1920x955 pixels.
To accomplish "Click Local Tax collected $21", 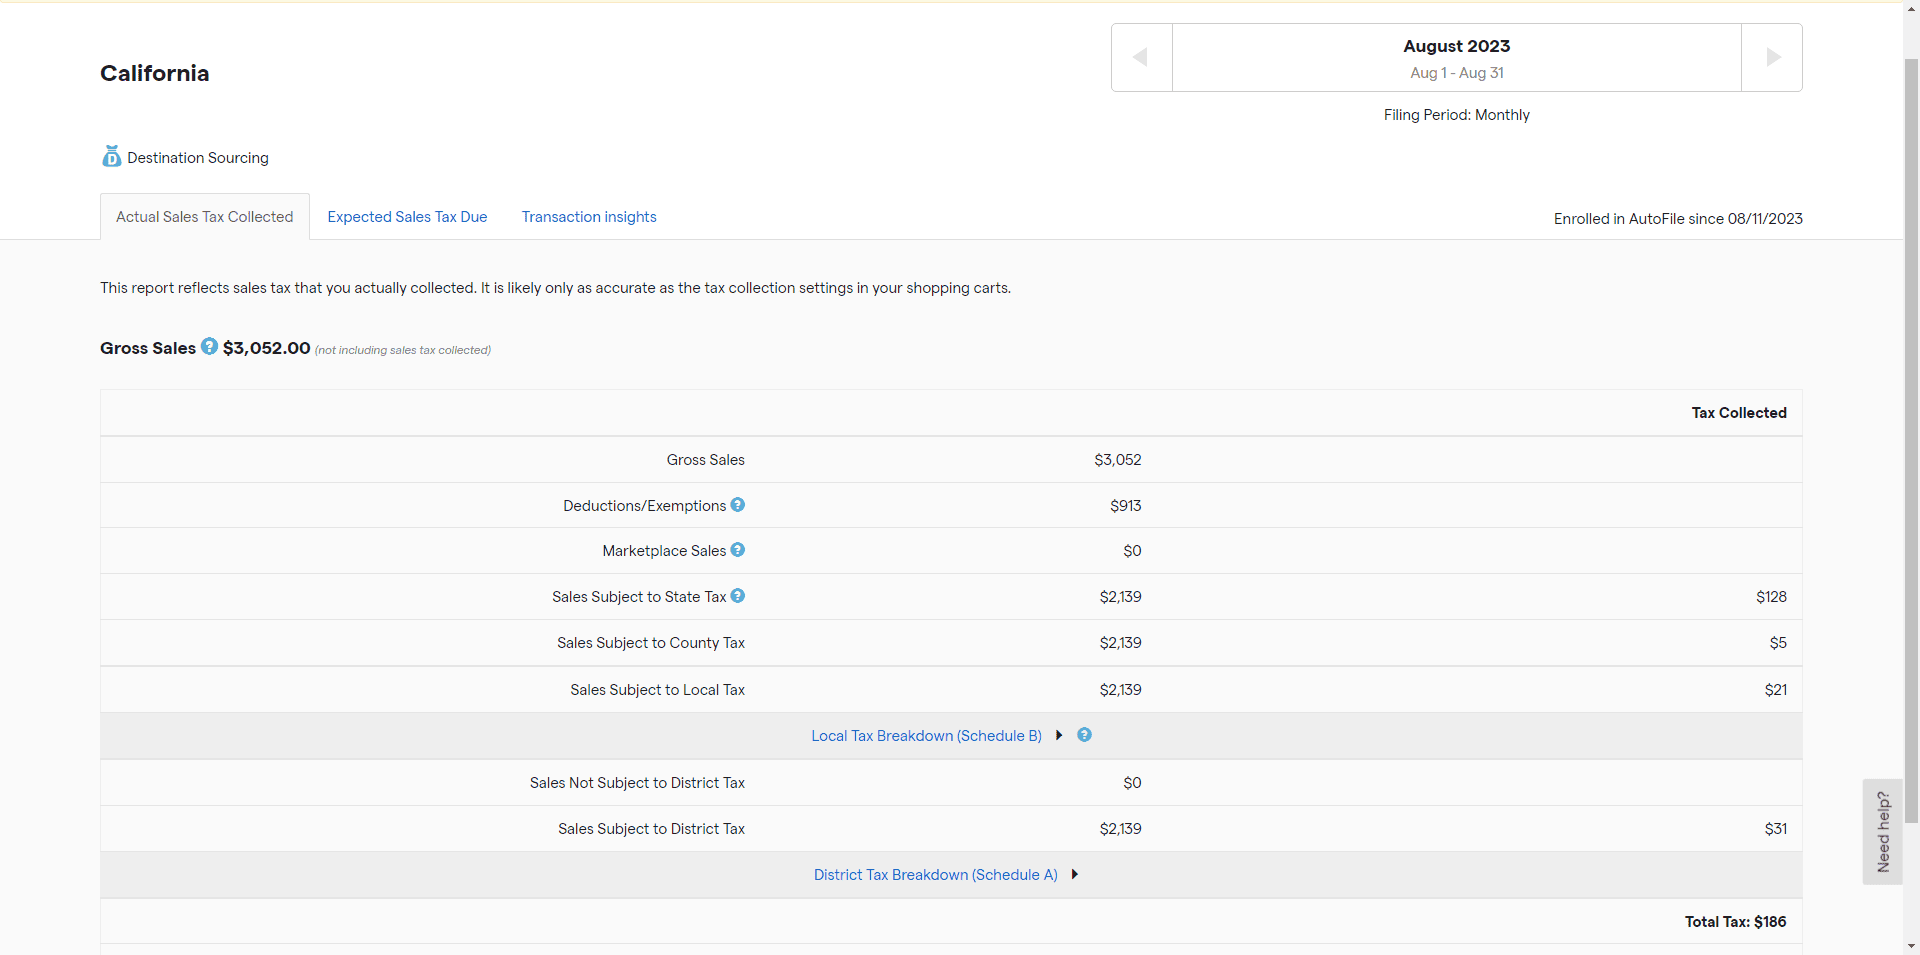I will (1776, 690).
